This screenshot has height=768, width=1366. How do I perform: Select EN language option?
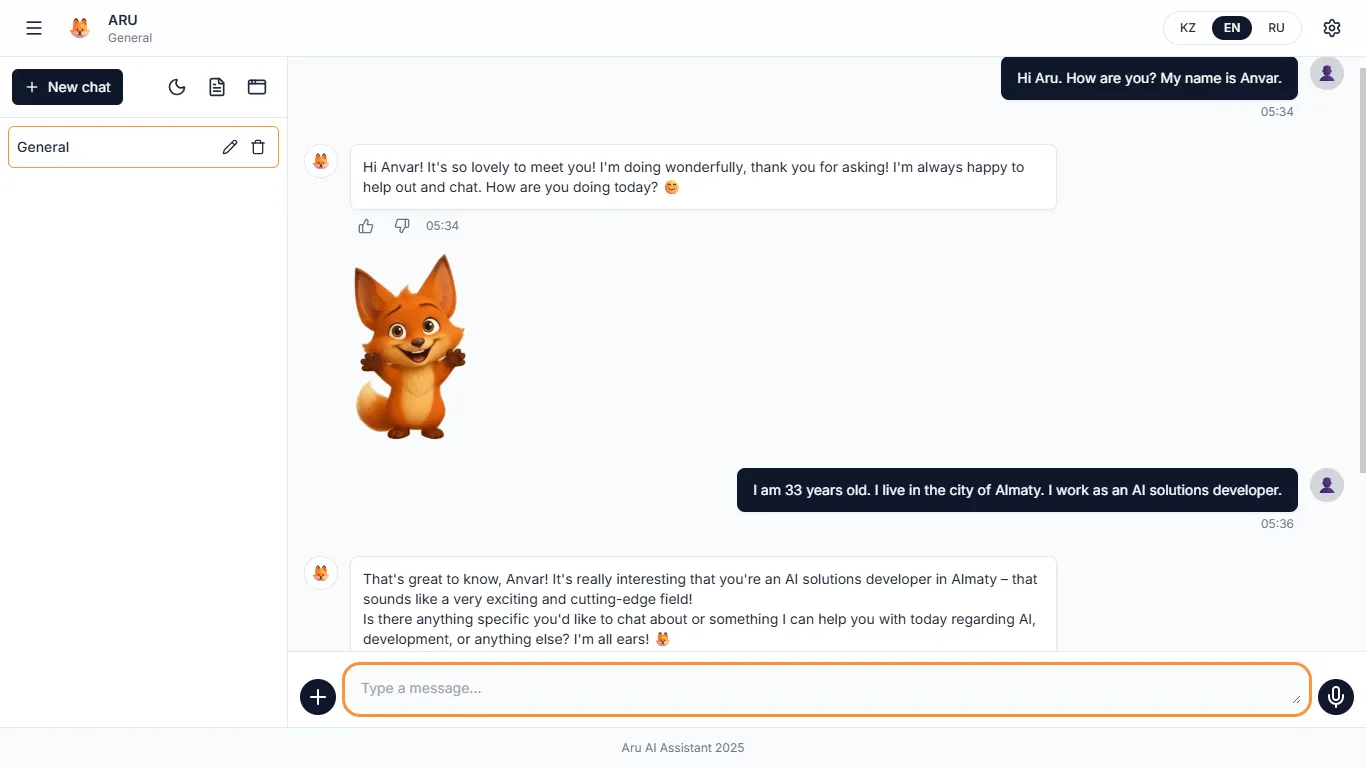[x=1232, y=28]
